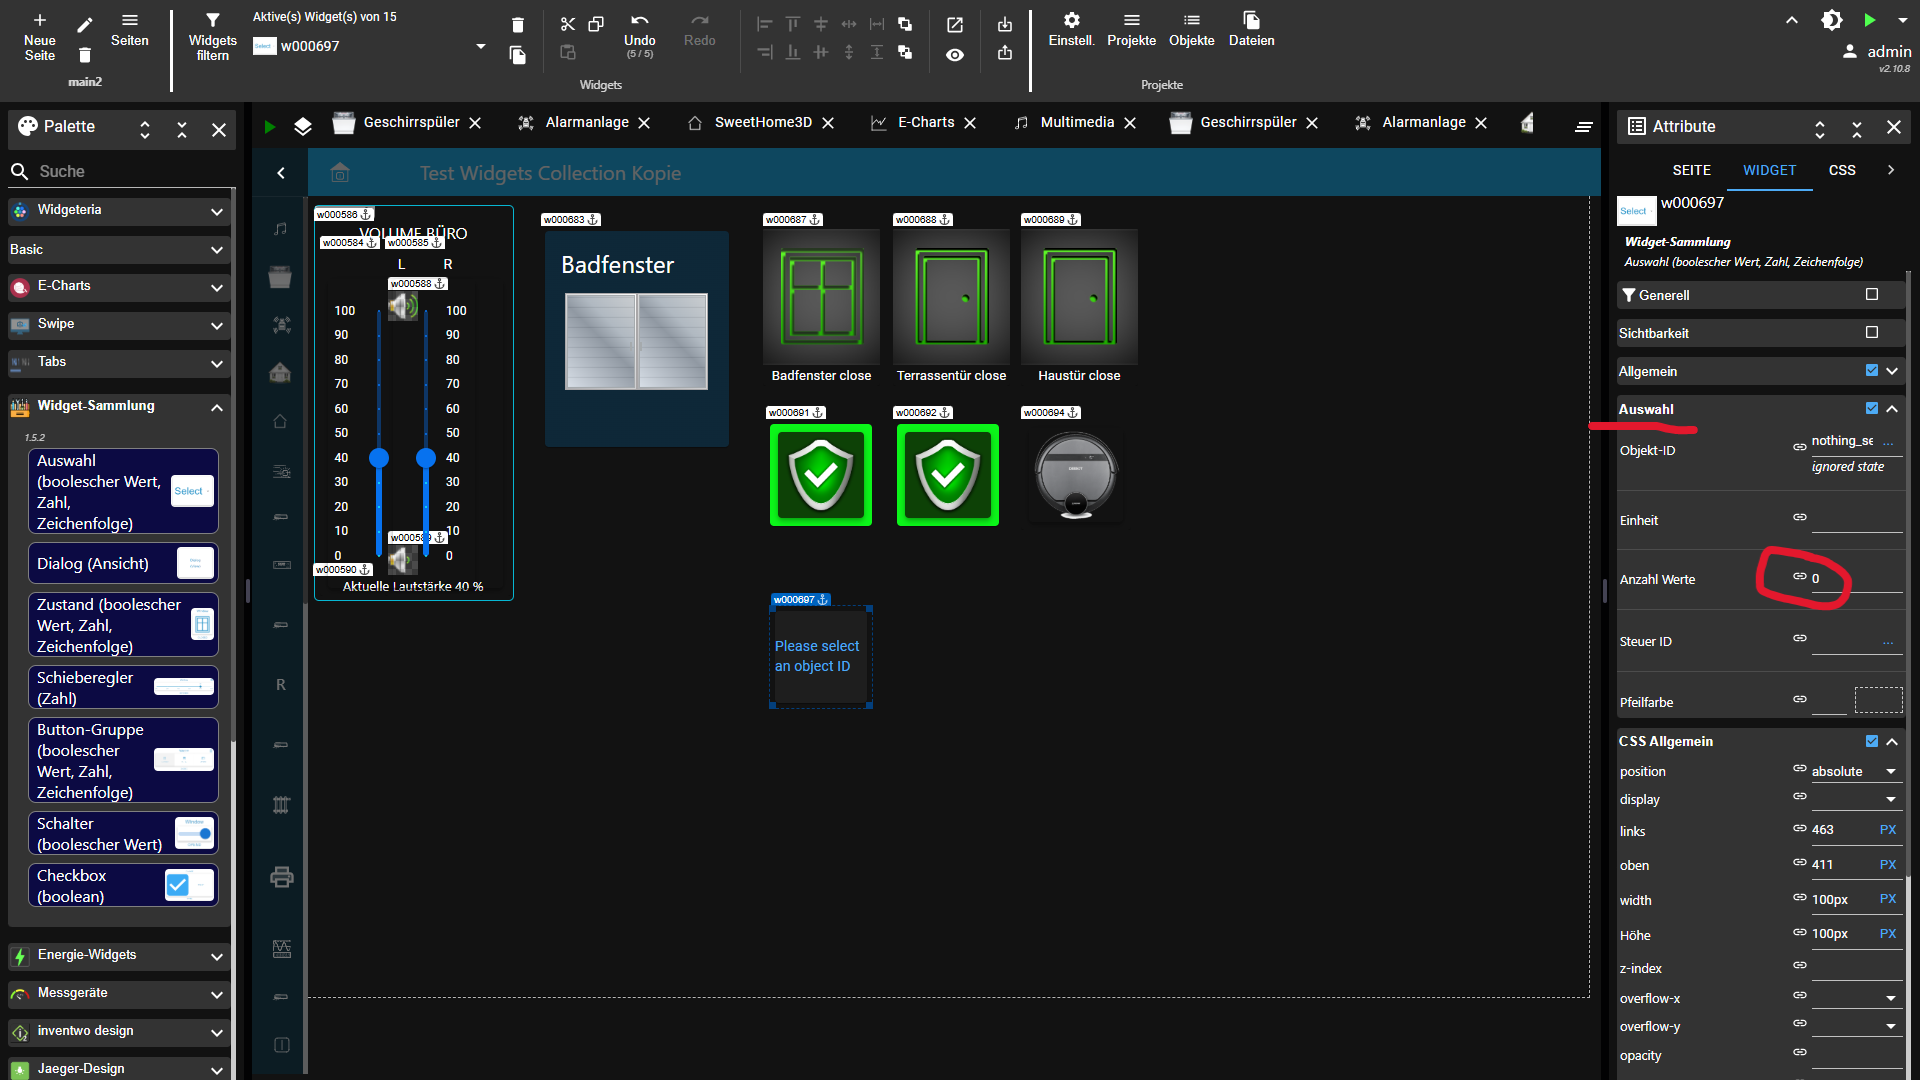The image size is (1920, 1080).
Task: Expand the E-Charts palette group
Action: pyautogui.click(x=217, y=287)
